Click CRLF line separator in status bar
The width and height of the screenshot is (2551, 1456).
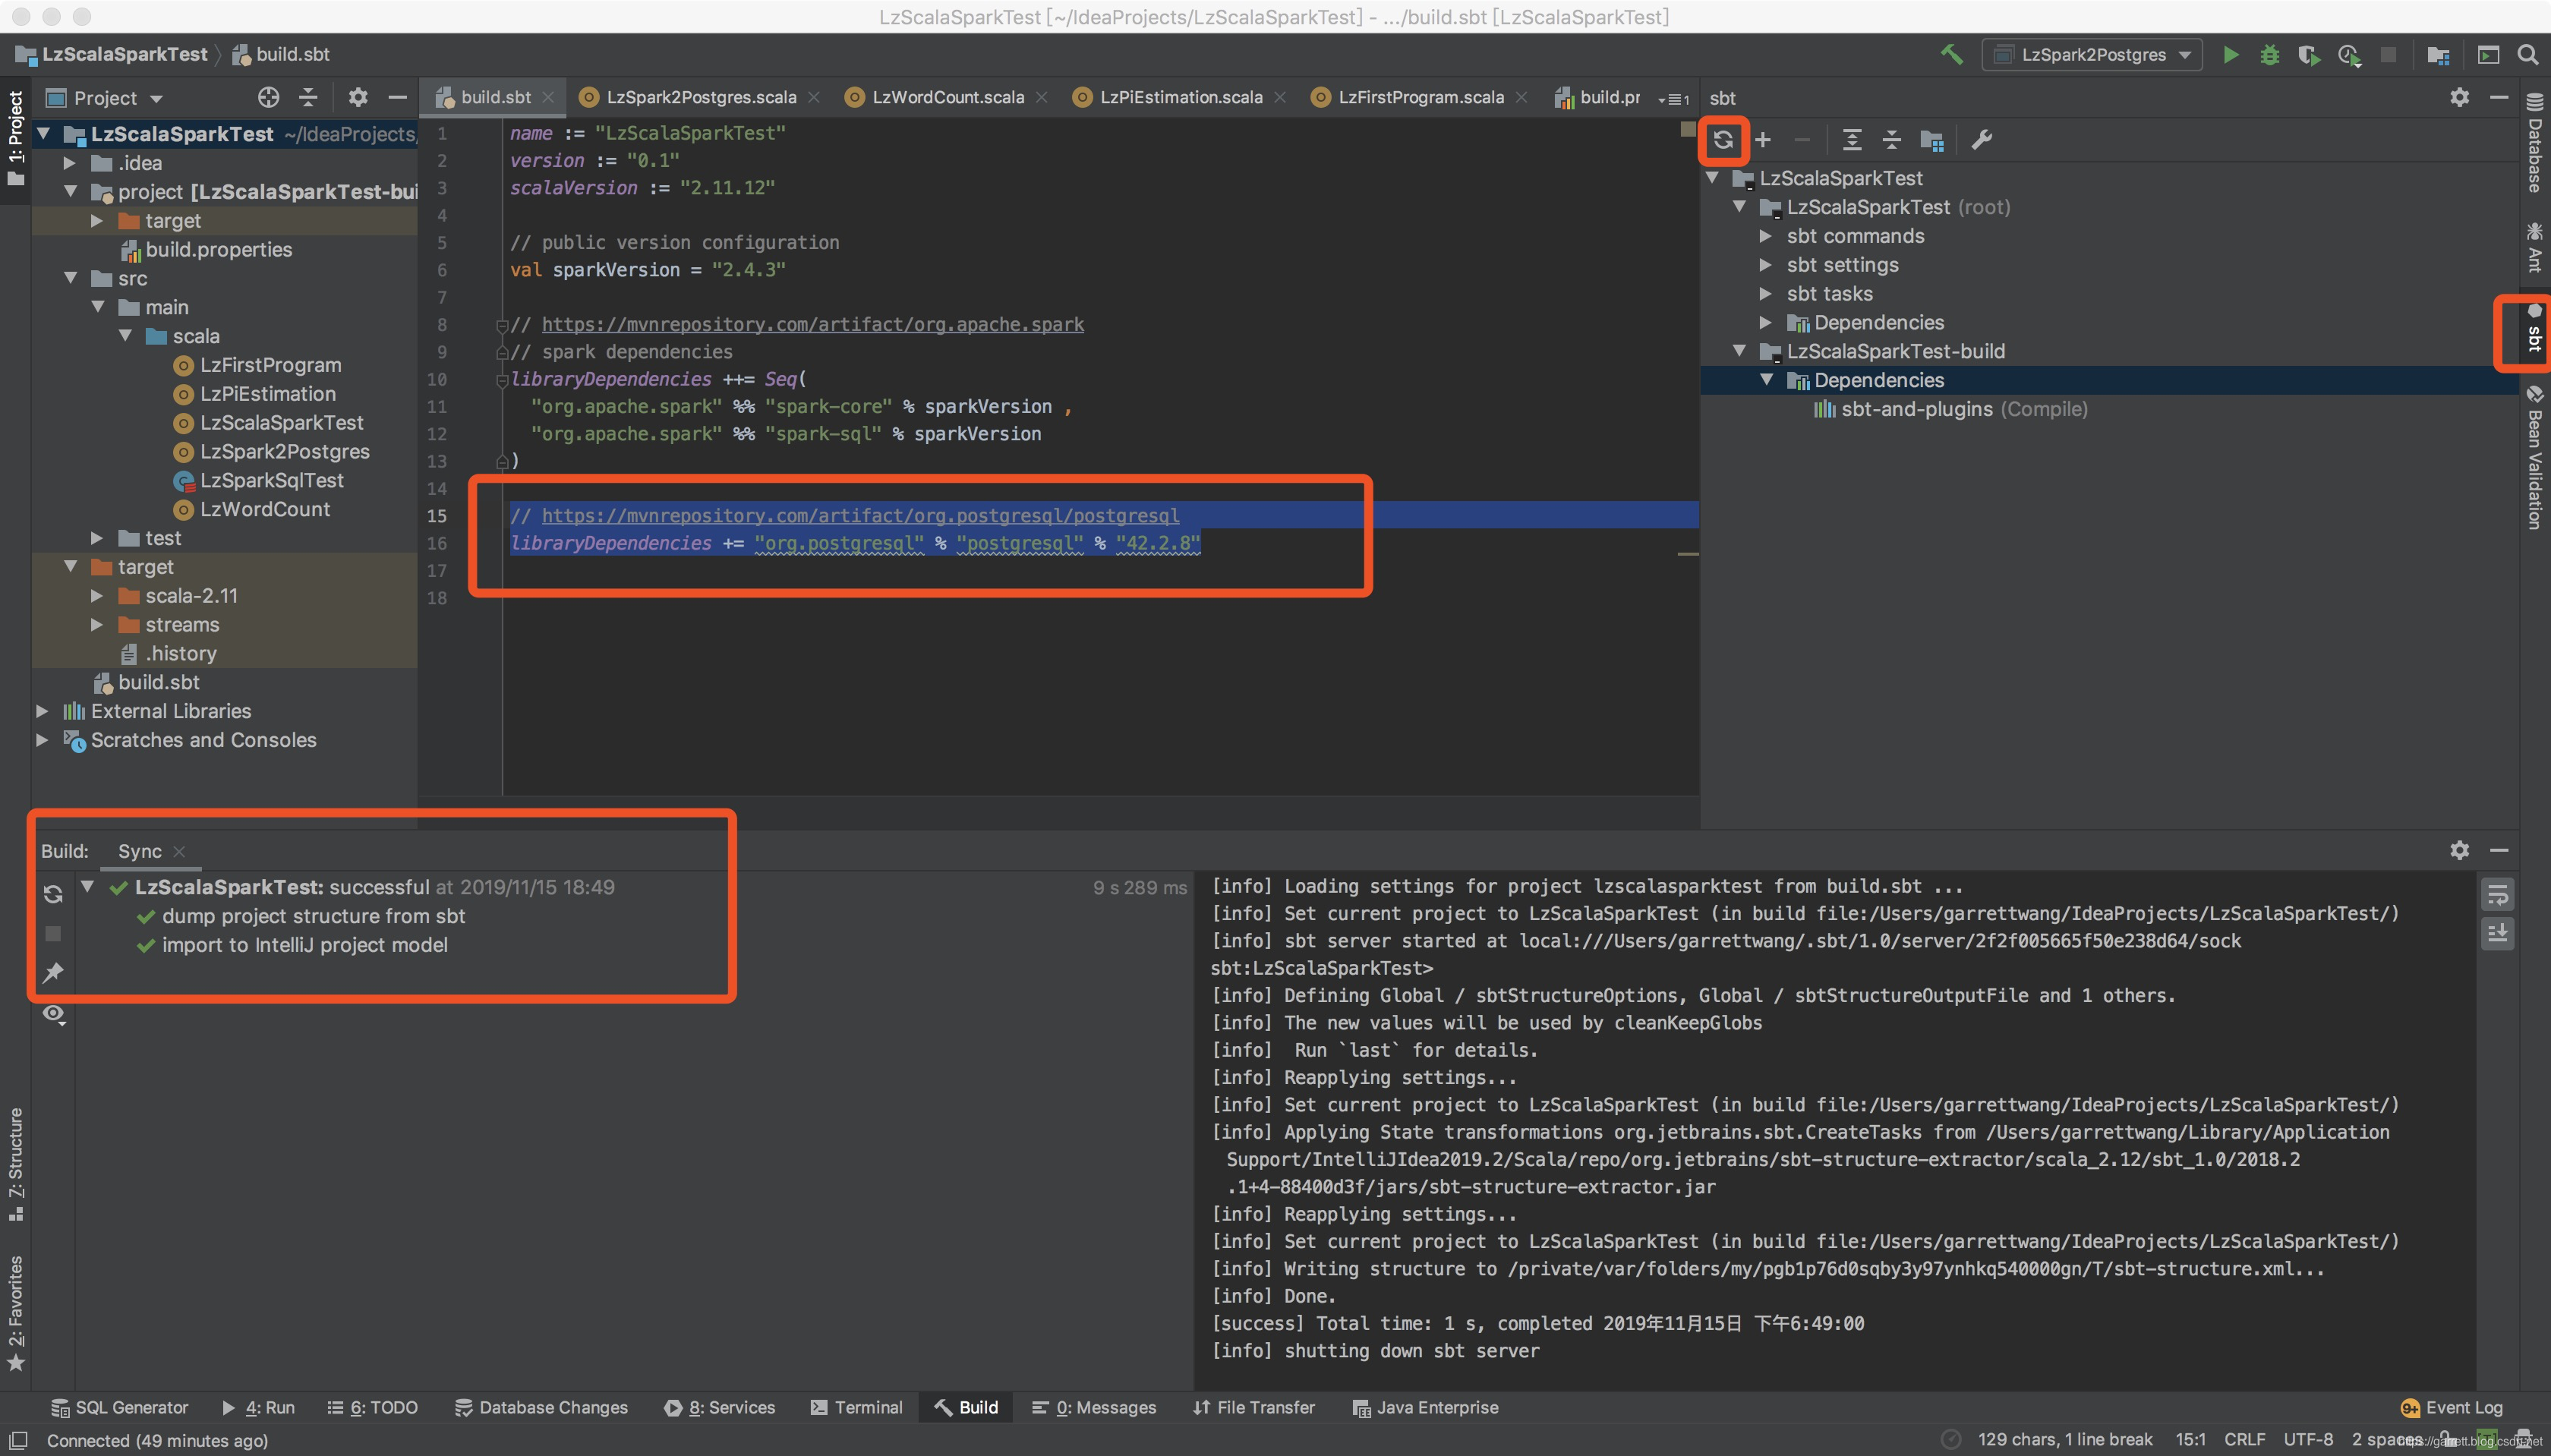2244,1440
